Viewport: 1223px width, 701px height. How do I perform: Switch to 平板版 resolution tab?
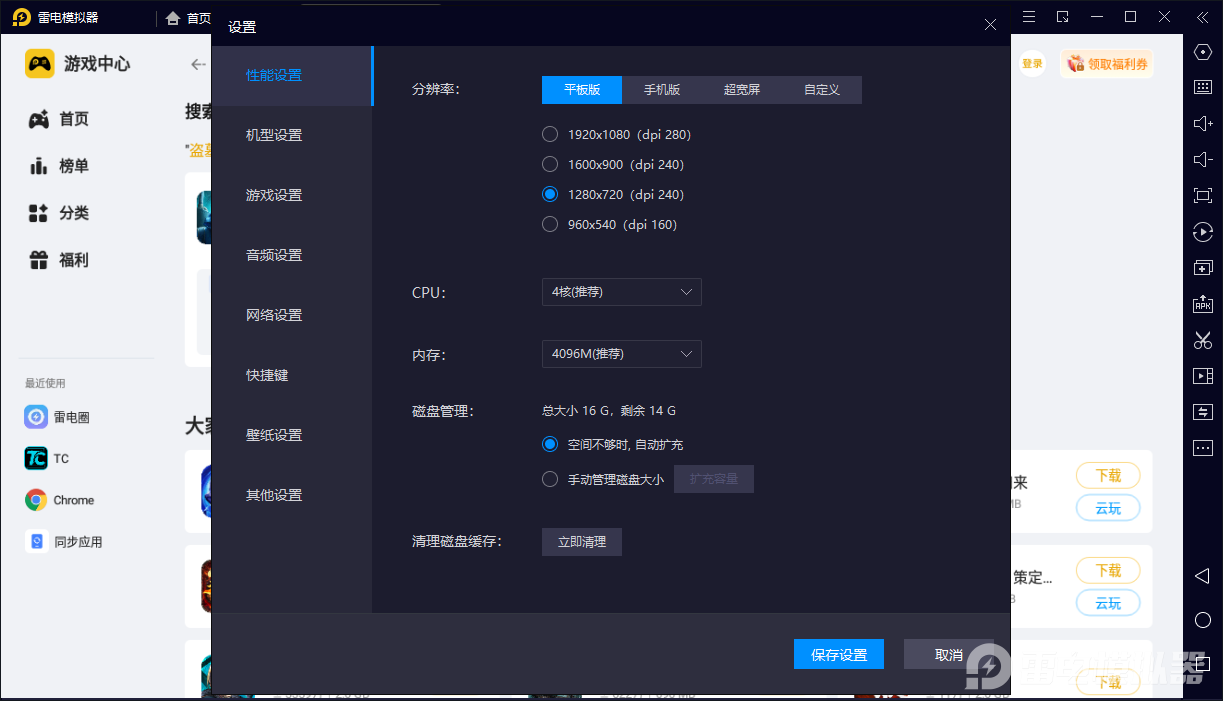(x=582, y=90)
